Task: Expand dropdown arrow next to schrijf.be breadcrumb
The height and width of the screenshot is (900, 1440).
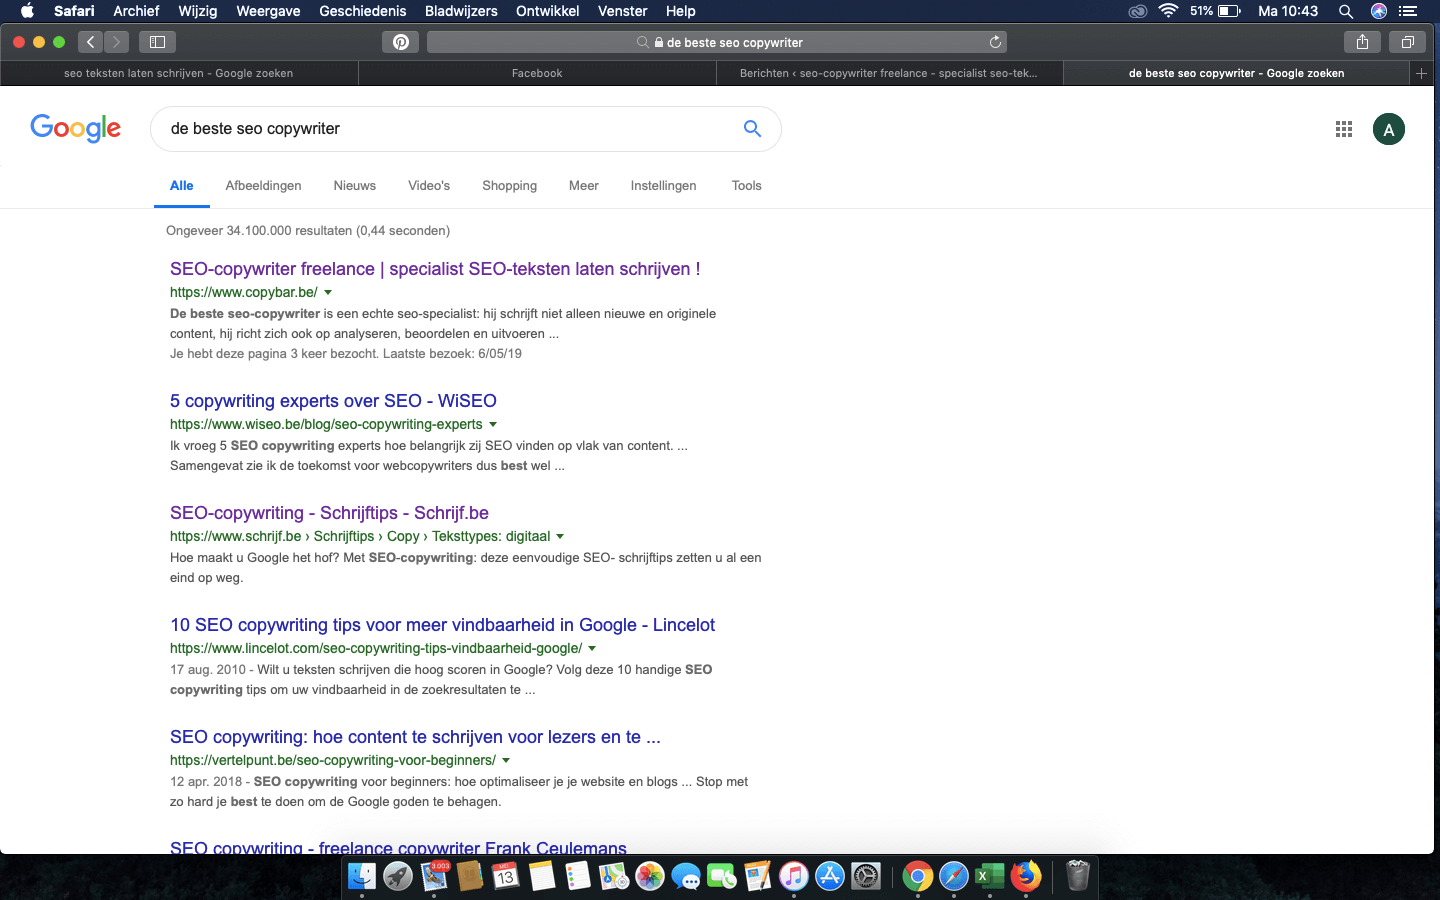Action: (560, 537)
